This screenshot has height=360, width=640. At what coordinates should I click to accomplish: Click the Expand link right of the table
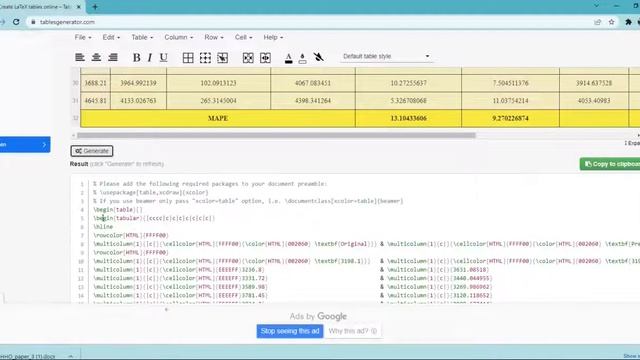[632, 143]
